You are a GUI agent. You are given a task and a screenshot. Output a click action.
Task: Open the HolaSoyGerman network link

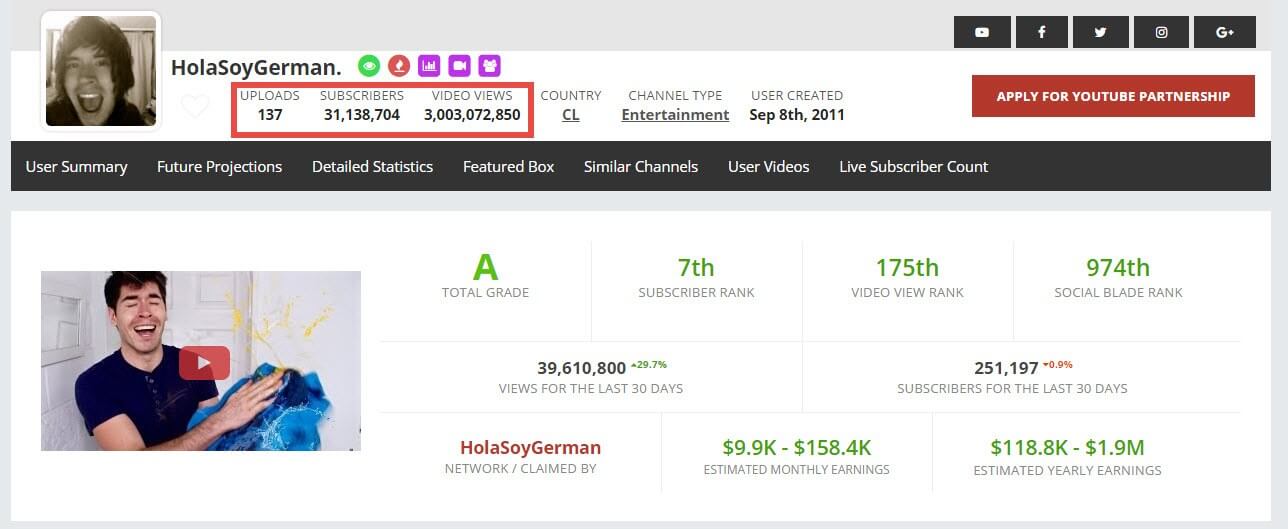click(x=530, y=447)
